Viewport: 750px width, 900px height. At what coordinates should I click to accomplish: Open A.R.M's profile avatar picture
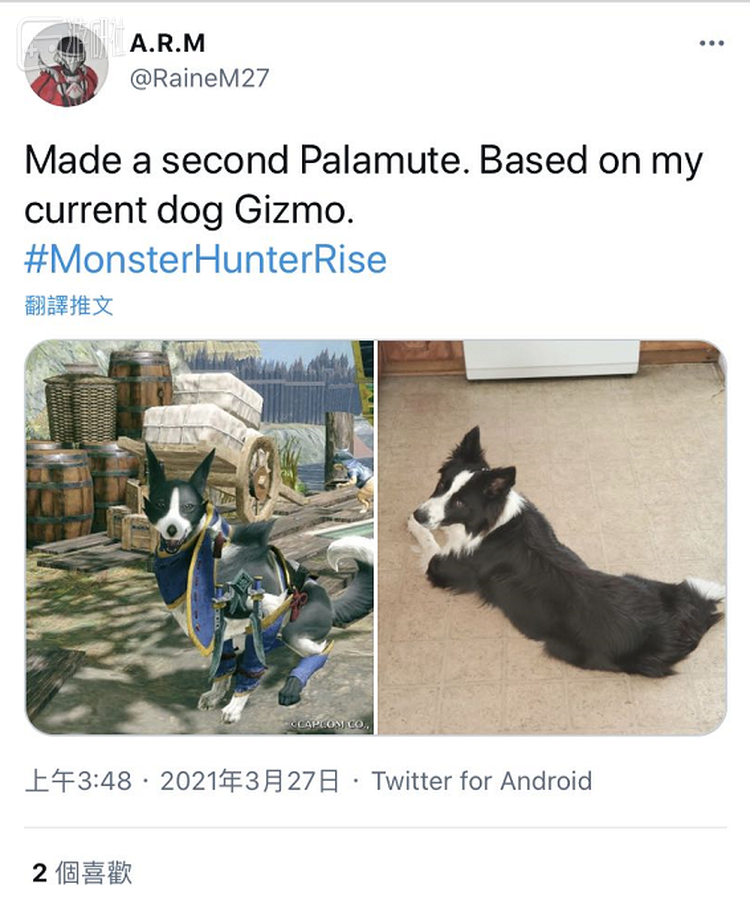[67, 65]
